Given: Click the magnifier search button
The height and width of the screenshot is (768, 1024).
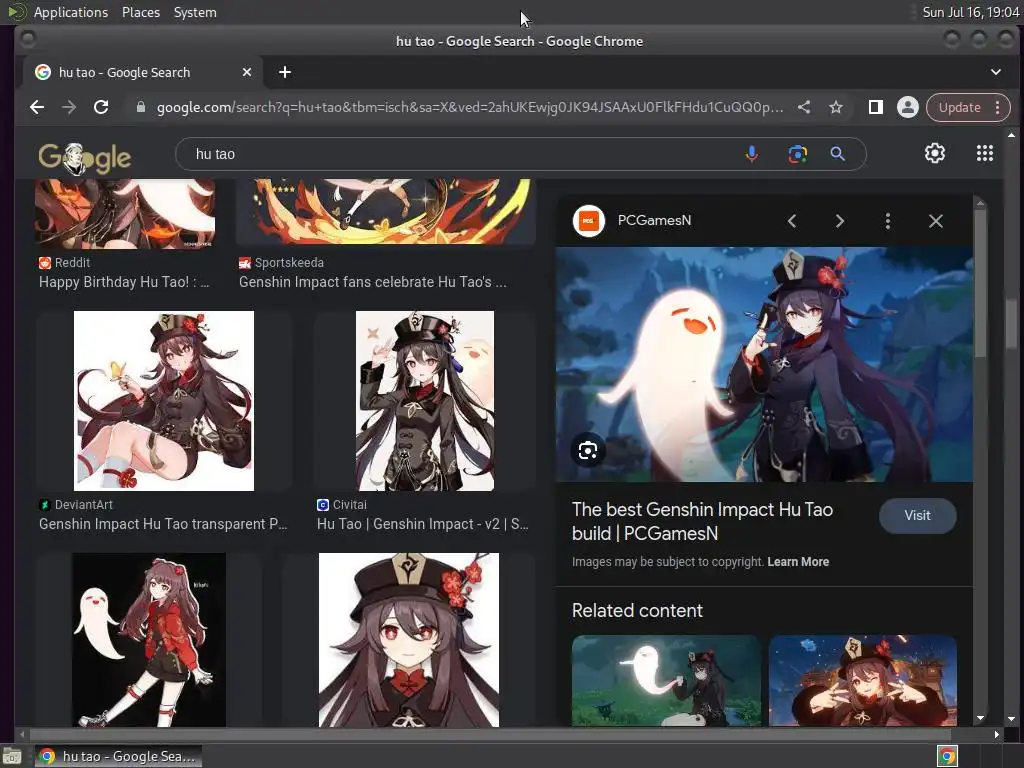Looking at the screenshot, I should click(837, 154).
